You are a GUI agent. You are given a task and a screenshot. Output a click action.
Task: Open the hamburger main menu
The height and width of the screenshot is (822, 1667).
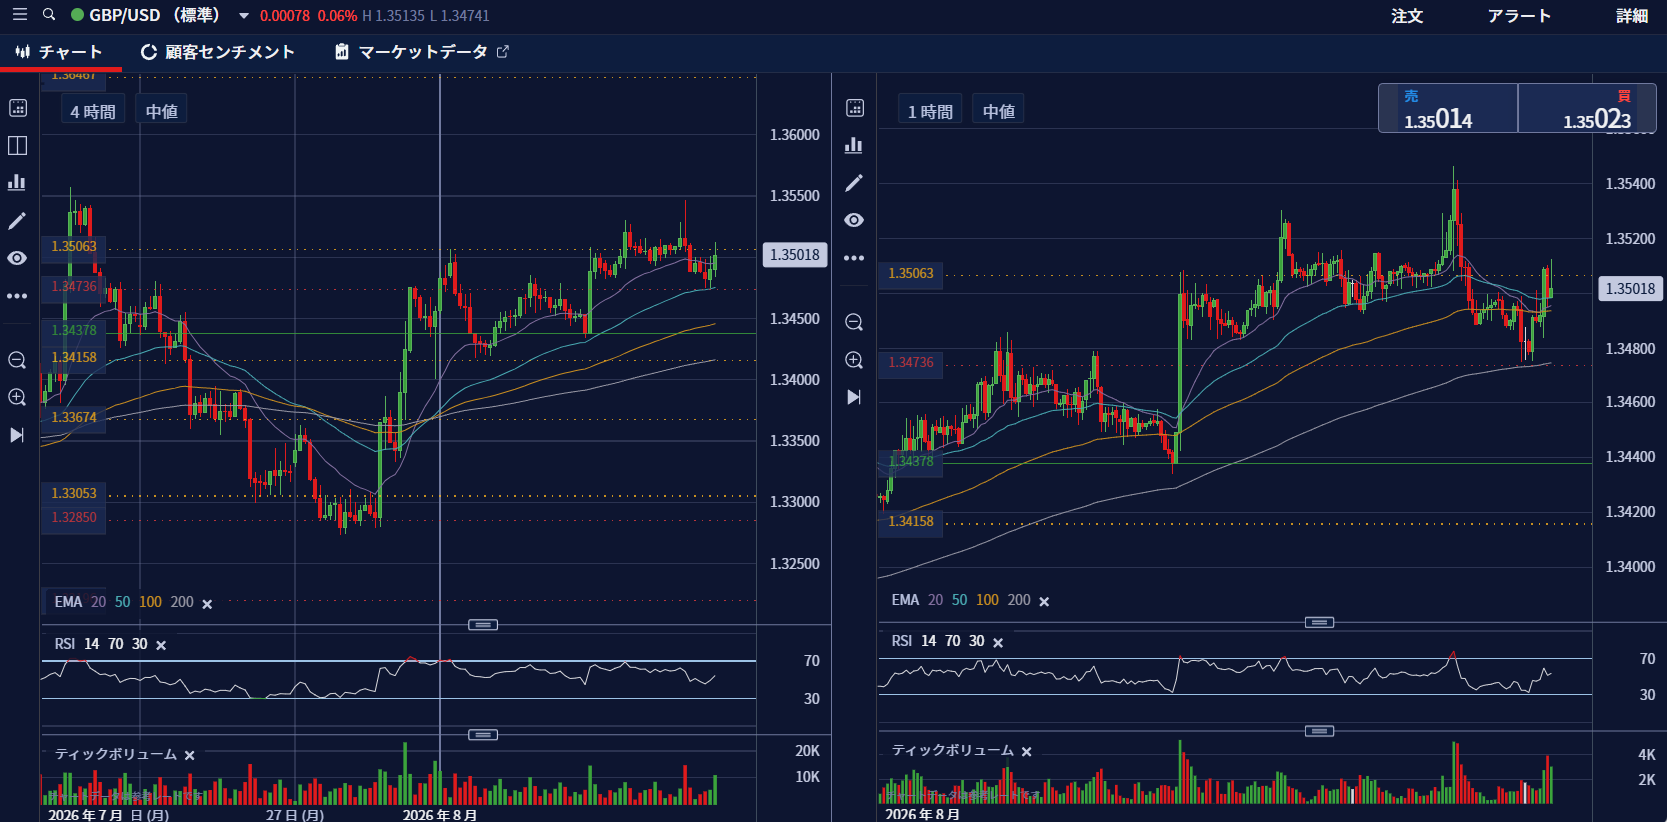click(20, 15)
